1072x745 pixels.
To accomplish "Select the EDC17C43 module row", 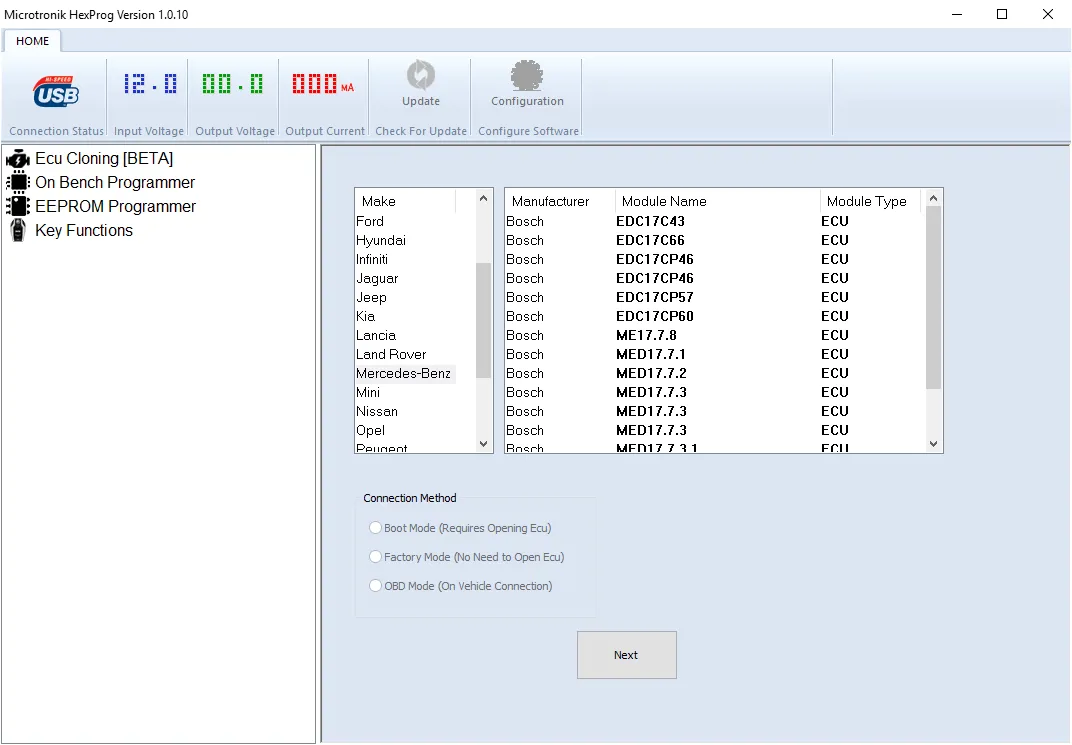I will [x=714, y=221].
